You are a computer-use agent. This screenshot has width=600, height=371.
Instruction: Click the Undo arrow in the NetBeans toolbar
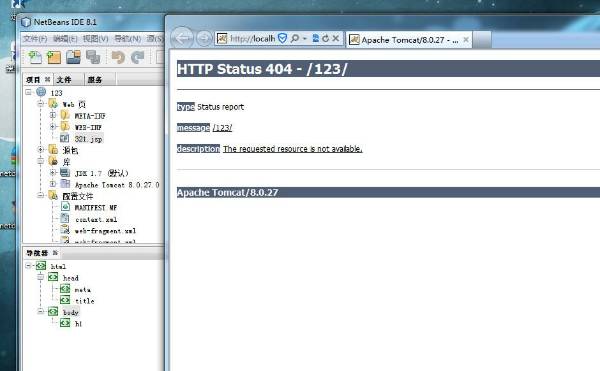118,57
